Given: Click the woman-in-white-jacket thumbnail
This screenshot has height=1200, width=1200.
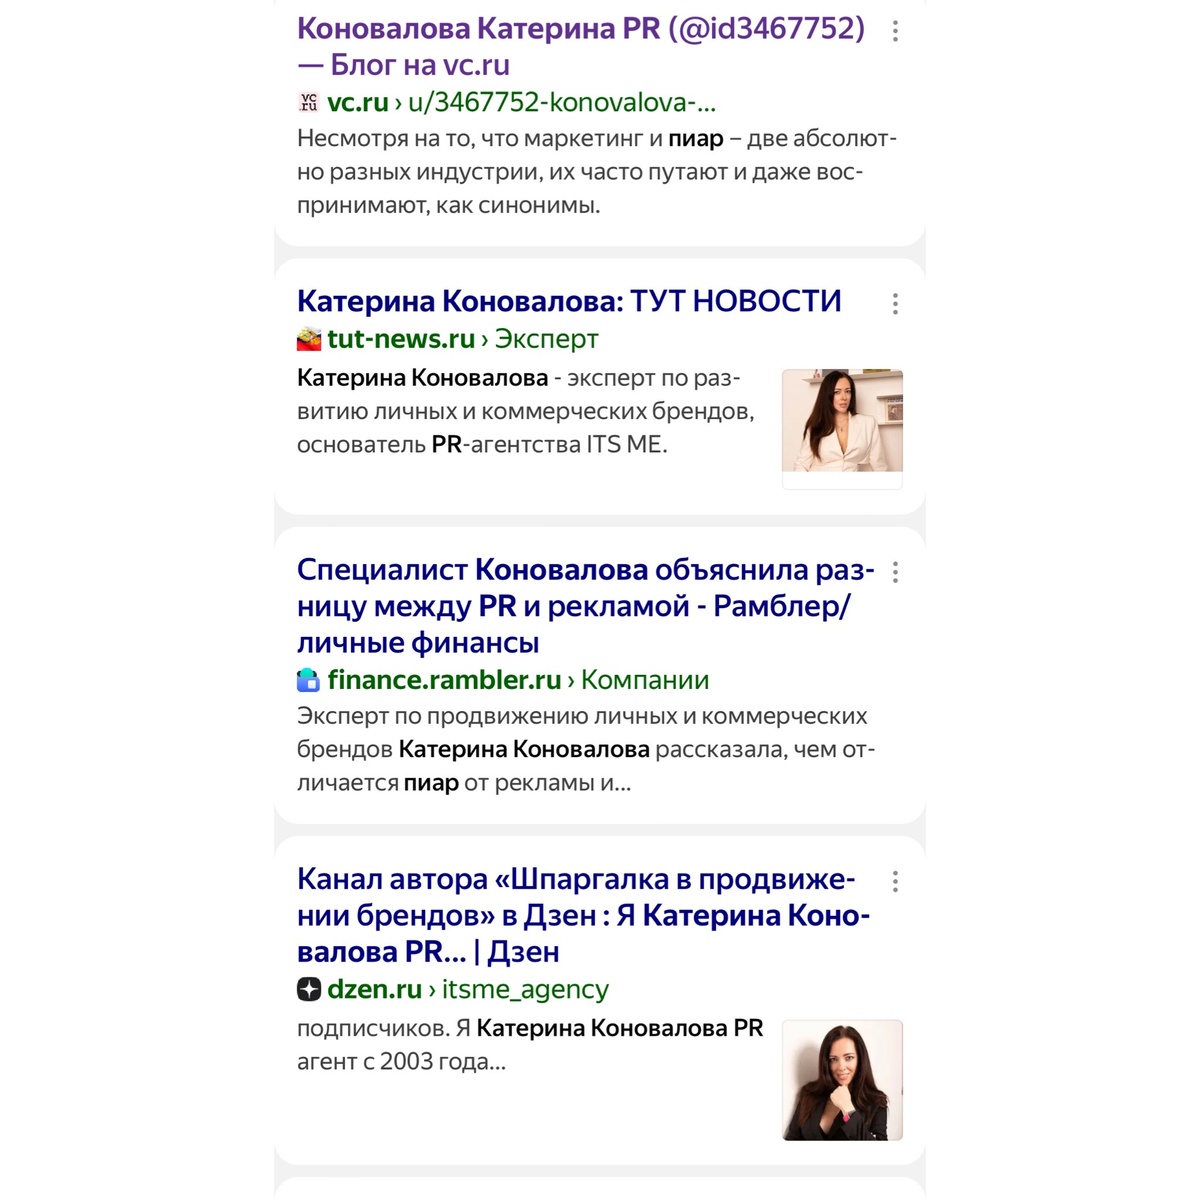Looking at the screenshot, I should pos(842,421).
